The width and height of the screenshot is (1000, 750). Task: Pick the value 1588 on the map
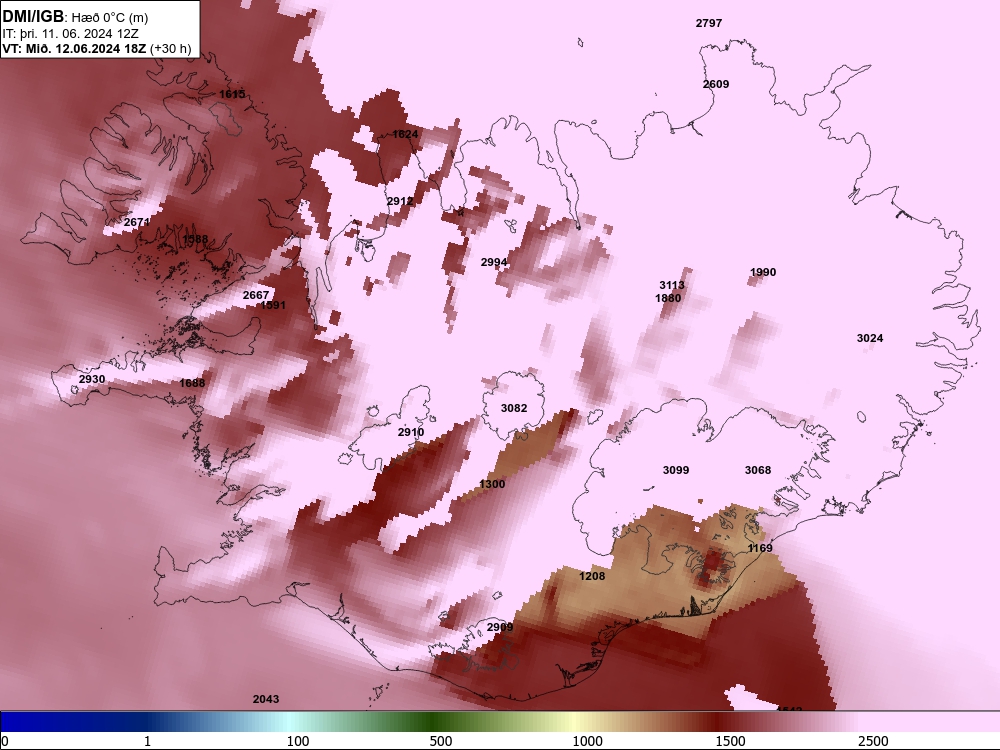[195, 239]
